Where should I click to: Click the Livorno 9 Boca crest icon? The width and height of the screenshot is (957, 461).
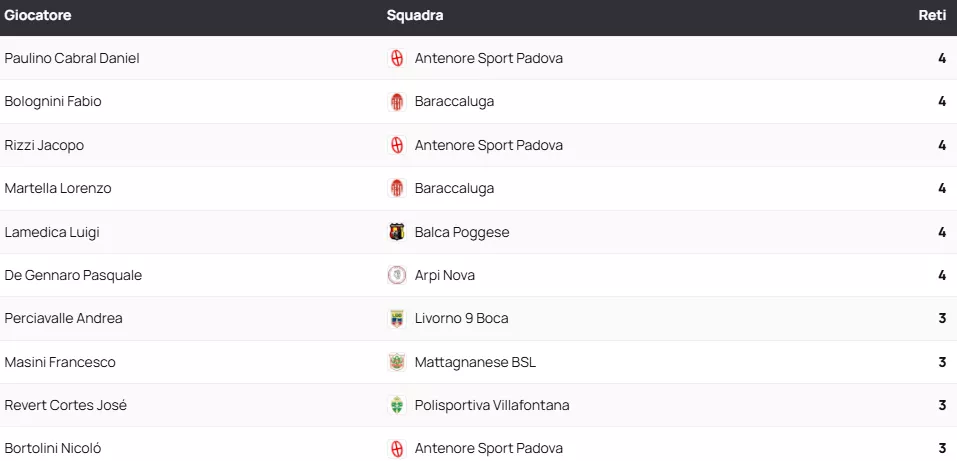tap(397, 319)
